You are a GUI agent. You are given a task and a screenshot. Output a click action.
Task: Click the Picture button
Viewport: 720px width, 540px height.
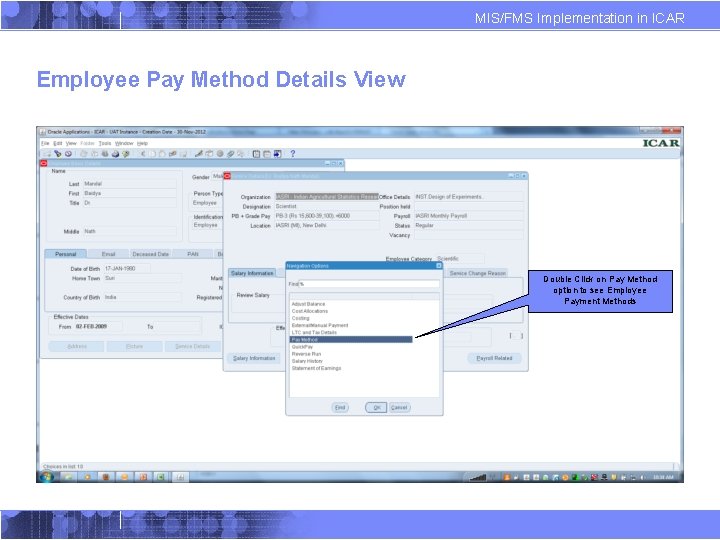point(135,346)
